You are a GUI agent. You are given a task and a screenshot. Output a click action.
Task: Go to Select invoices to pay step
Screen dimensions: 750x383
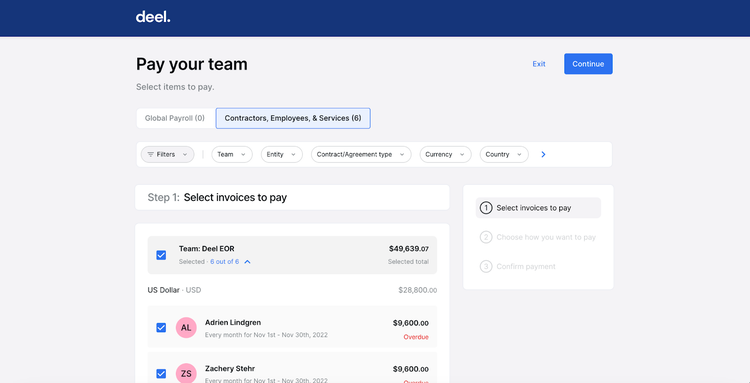pyautogui.click(x=538, y=208)
